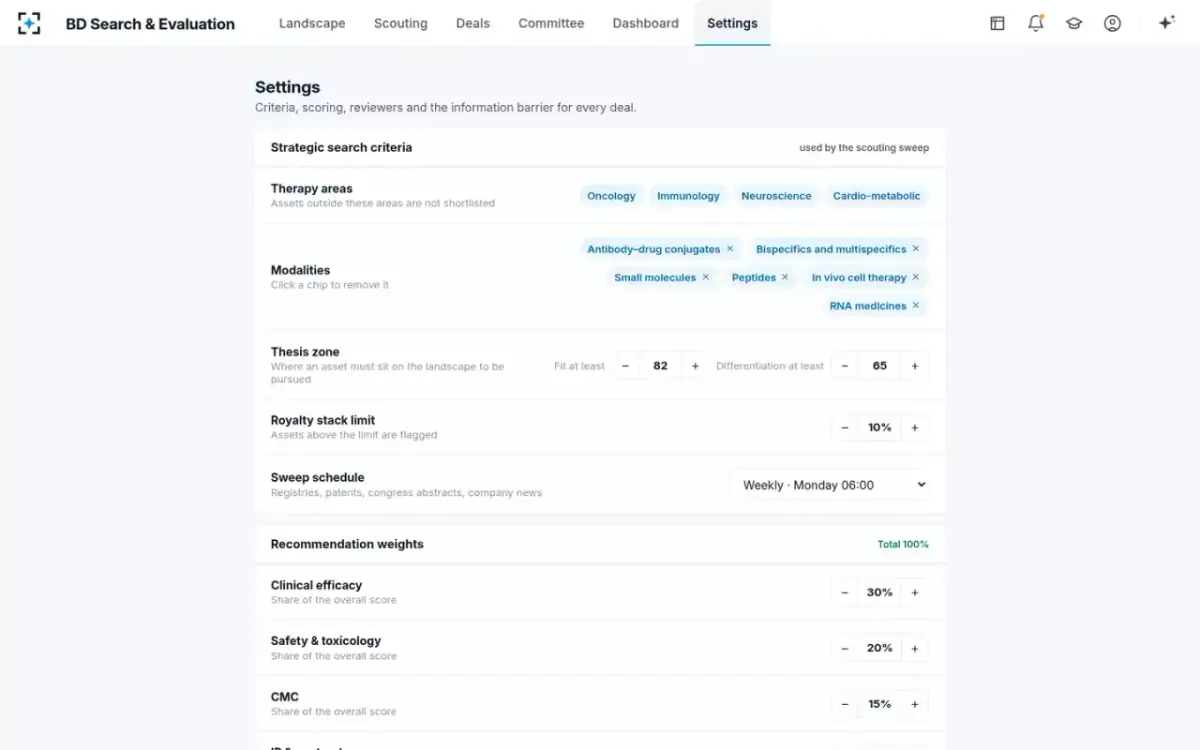The image size is (1200, 750).
Task: Toggle the Oncology therapy area chip
Action: pyautogui.click(x=611, y=196)
